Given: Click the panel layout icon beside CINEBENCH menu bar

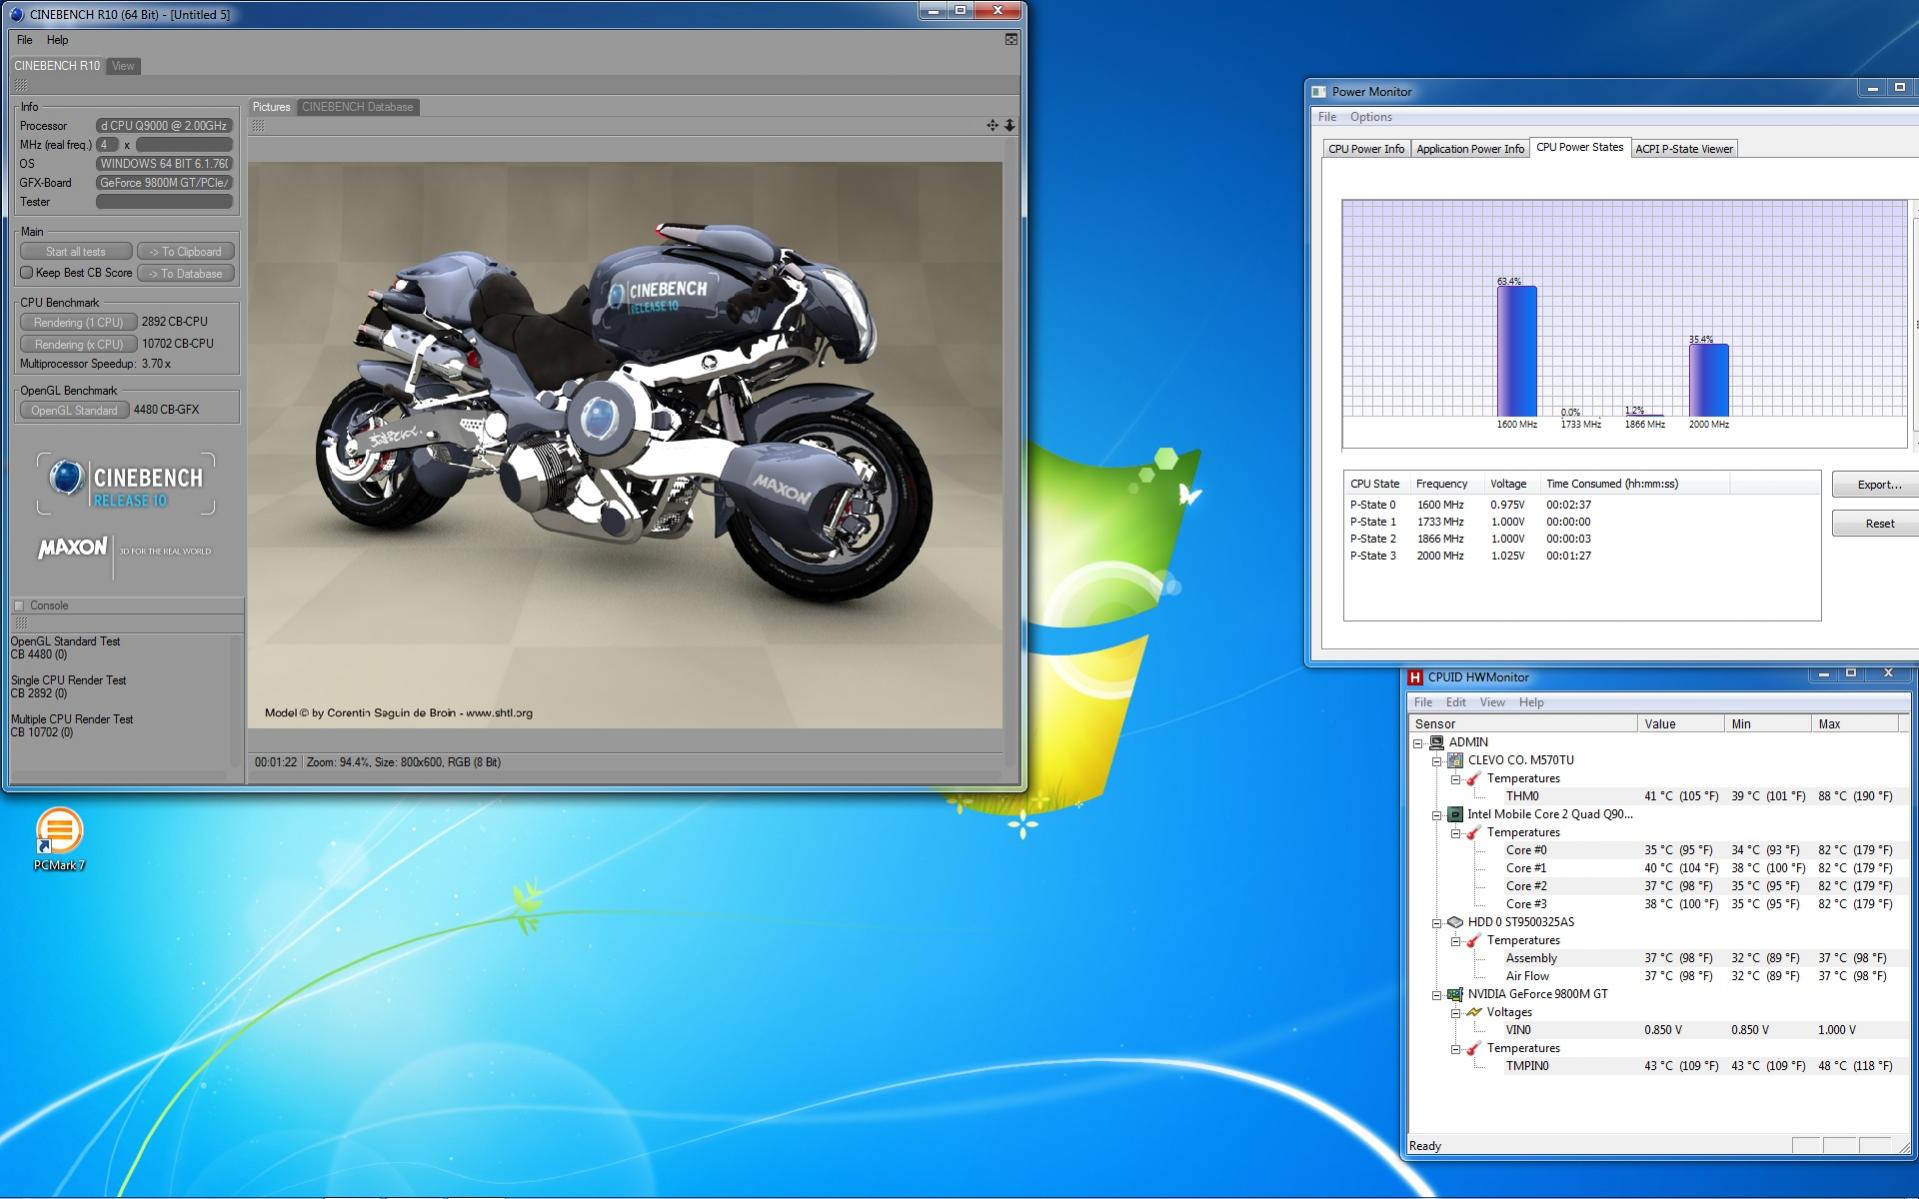Looking at the screenshot, I should pos(1011,40).
